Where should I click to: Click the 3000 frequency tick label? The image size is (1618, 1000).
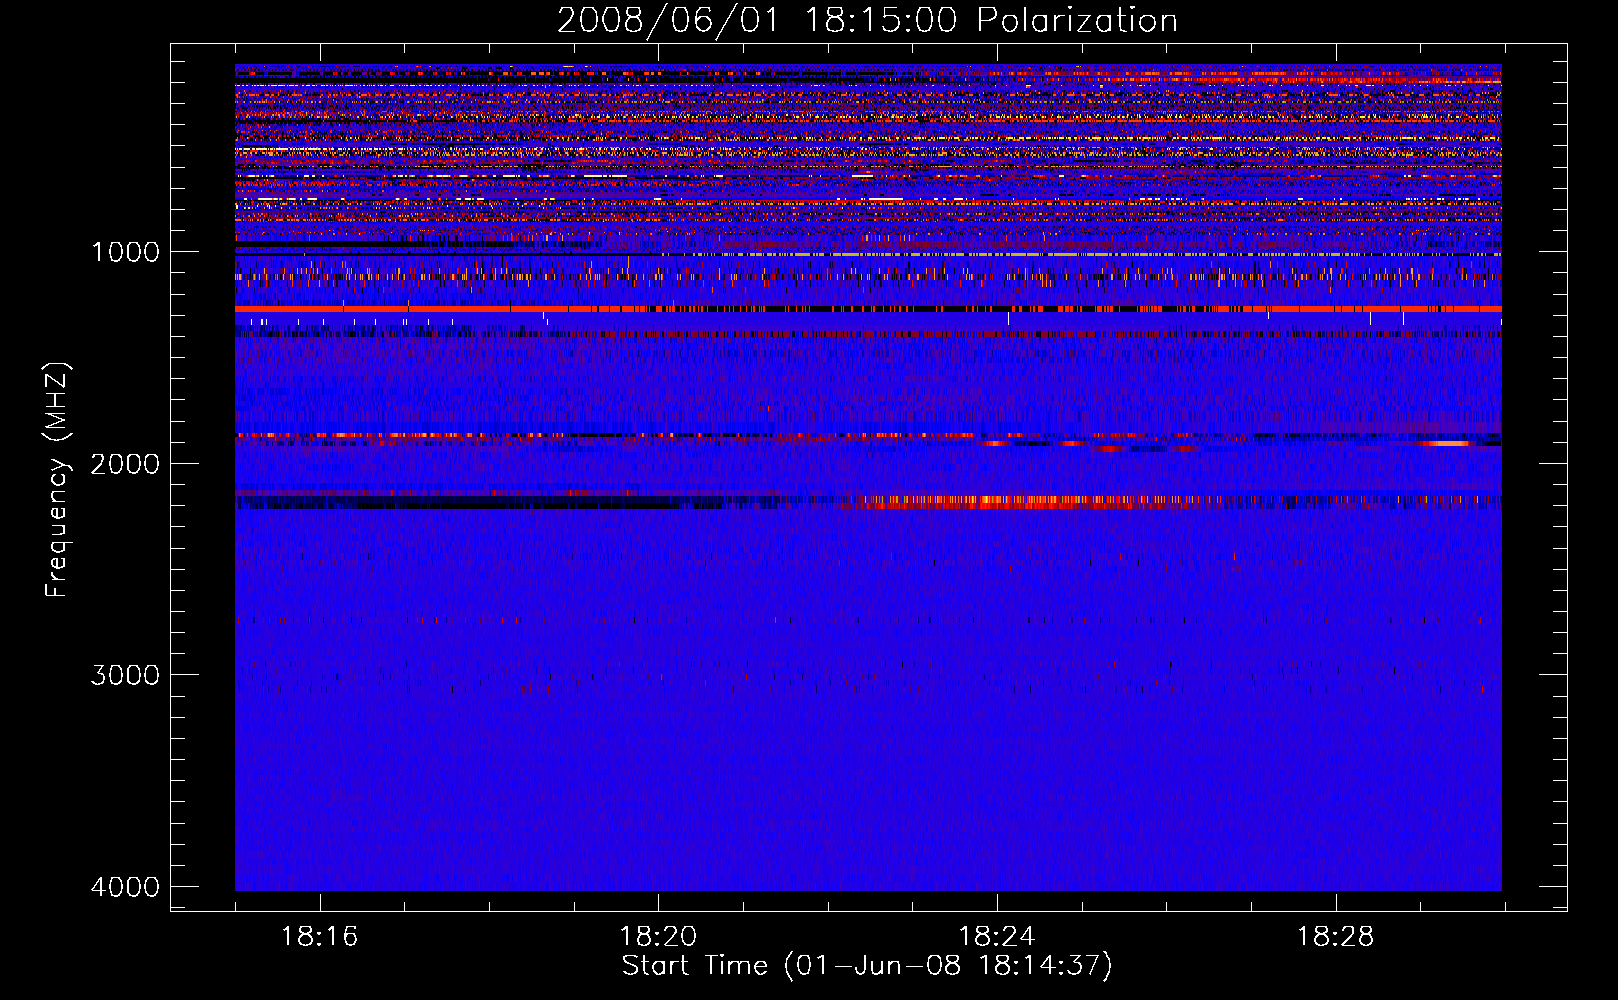tap(125, 675)
